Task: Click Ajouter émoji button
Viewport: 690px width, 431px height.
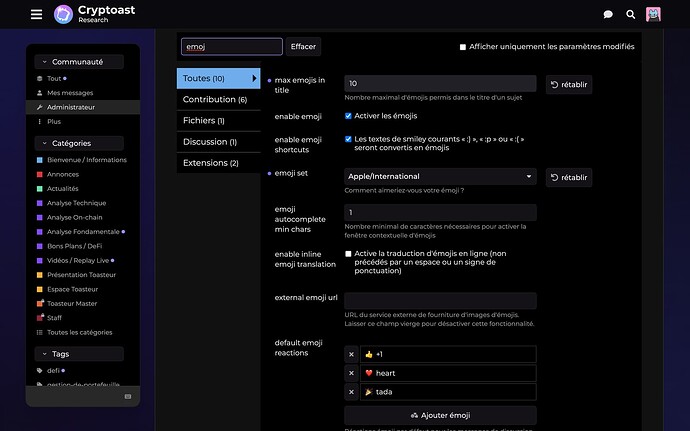Action: 440,416
